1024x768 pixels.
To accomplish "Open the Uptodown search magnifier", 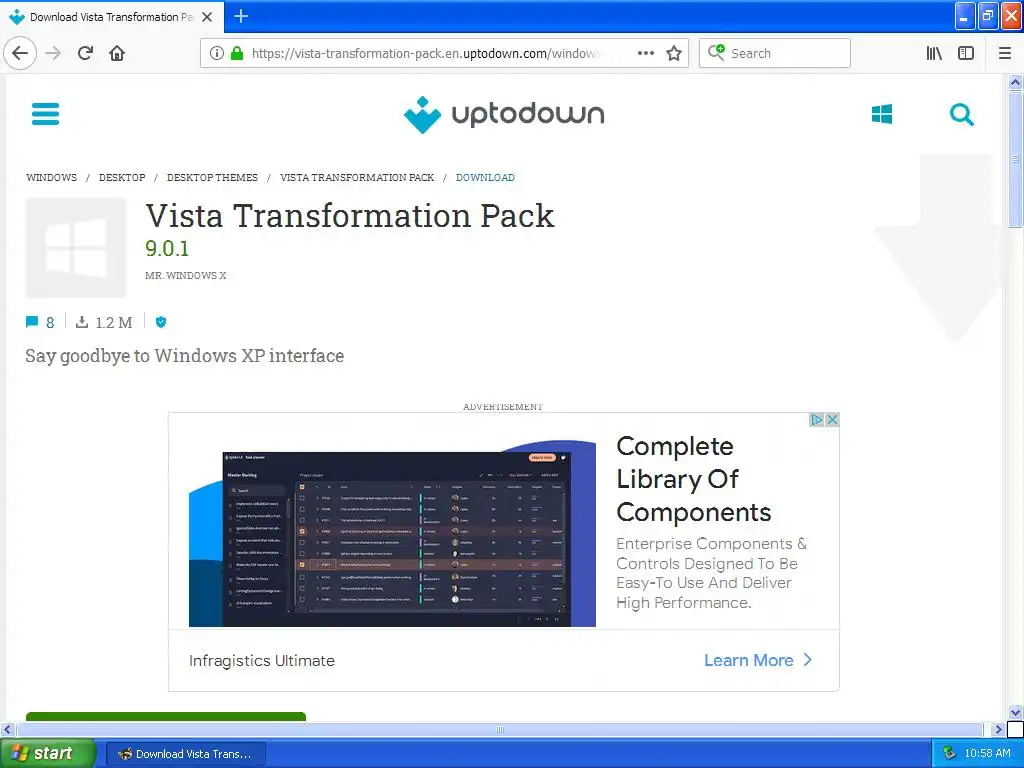I will coord(961,114).
